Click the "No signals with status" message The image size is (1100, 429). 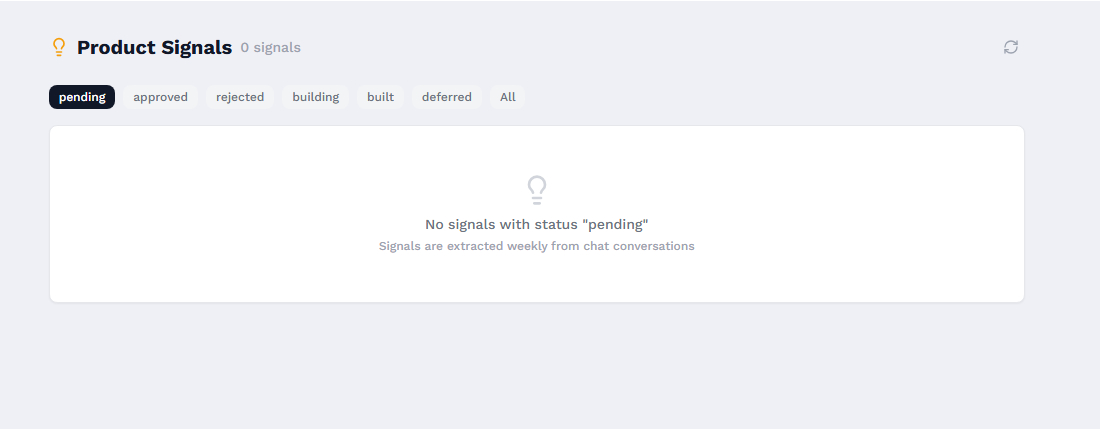(537, 224)
